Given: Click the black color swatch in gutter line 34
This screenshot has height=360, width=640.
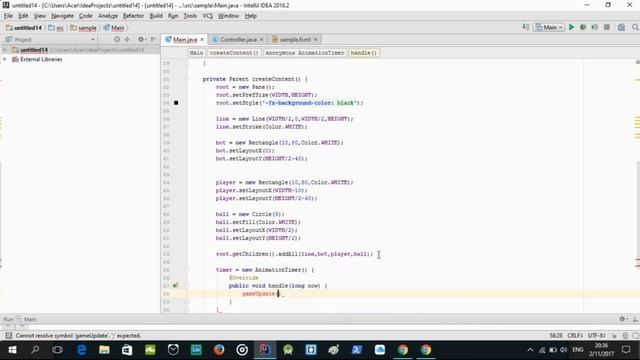Looking at the screenshot, I should point(176,103).
